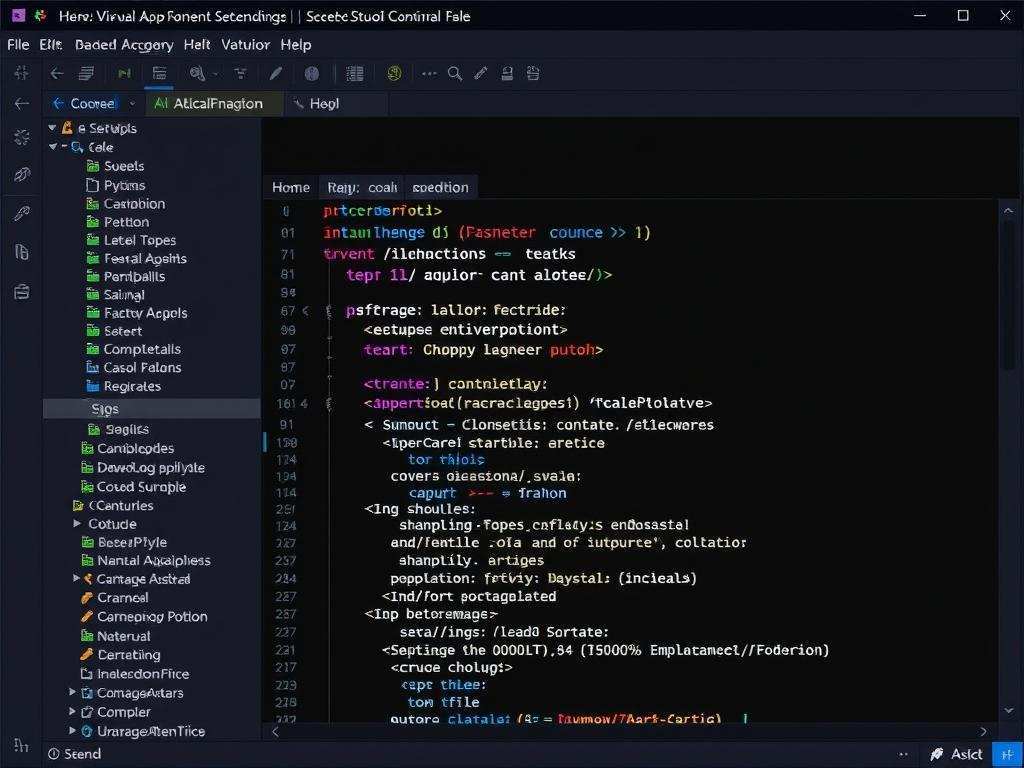Screen dimensions: 1024x768
Task: Open the File menu
Action: pyautogui.click(x=18, y=45)
